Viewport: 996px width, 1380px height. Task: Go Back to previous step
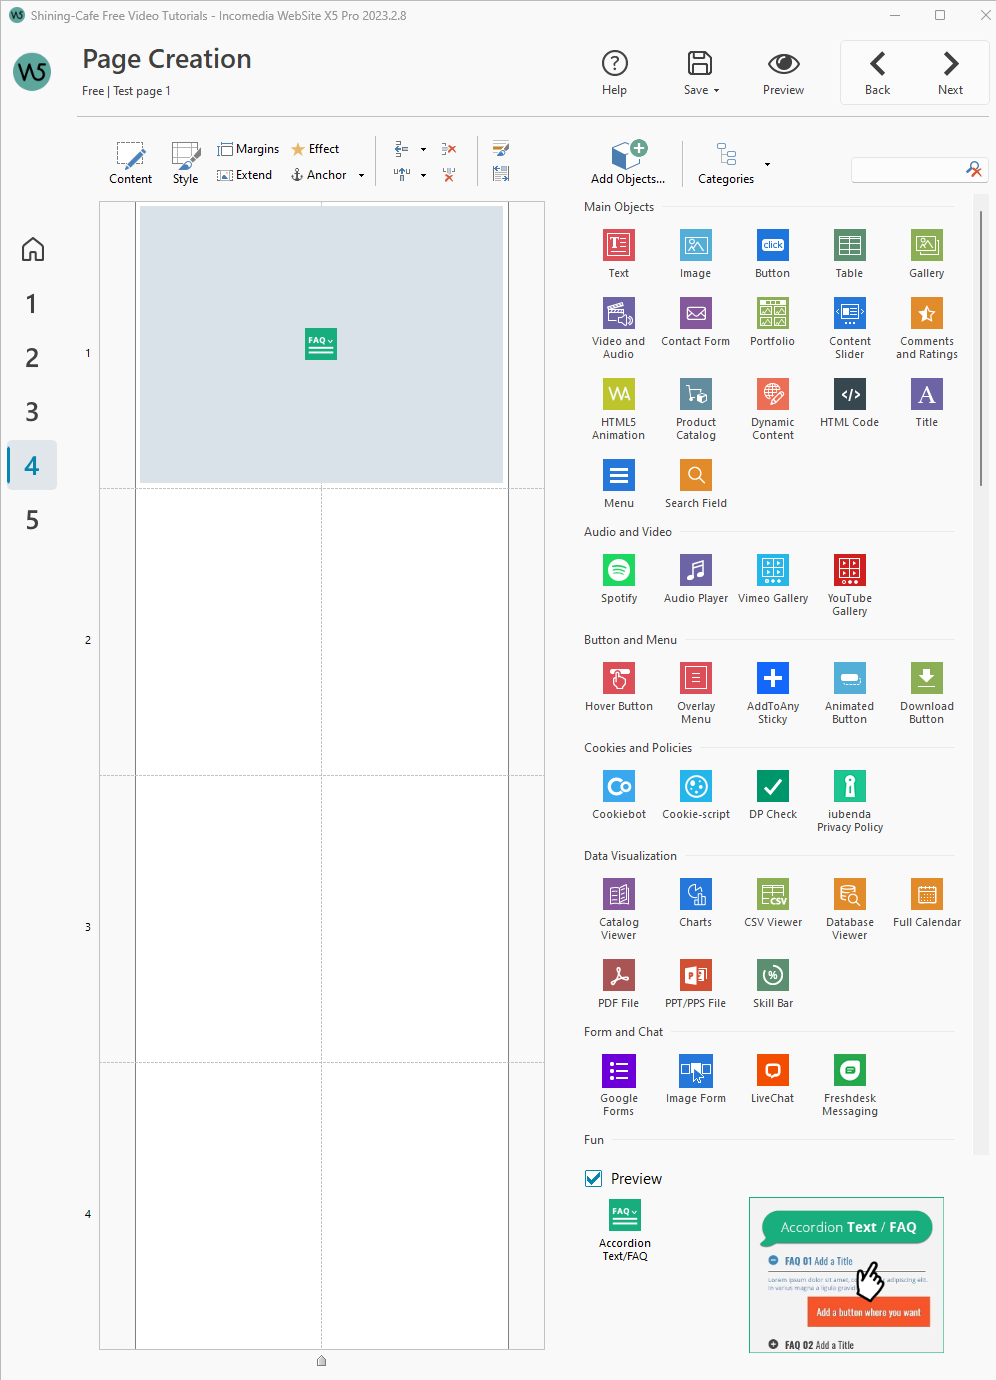coord(877,72)
